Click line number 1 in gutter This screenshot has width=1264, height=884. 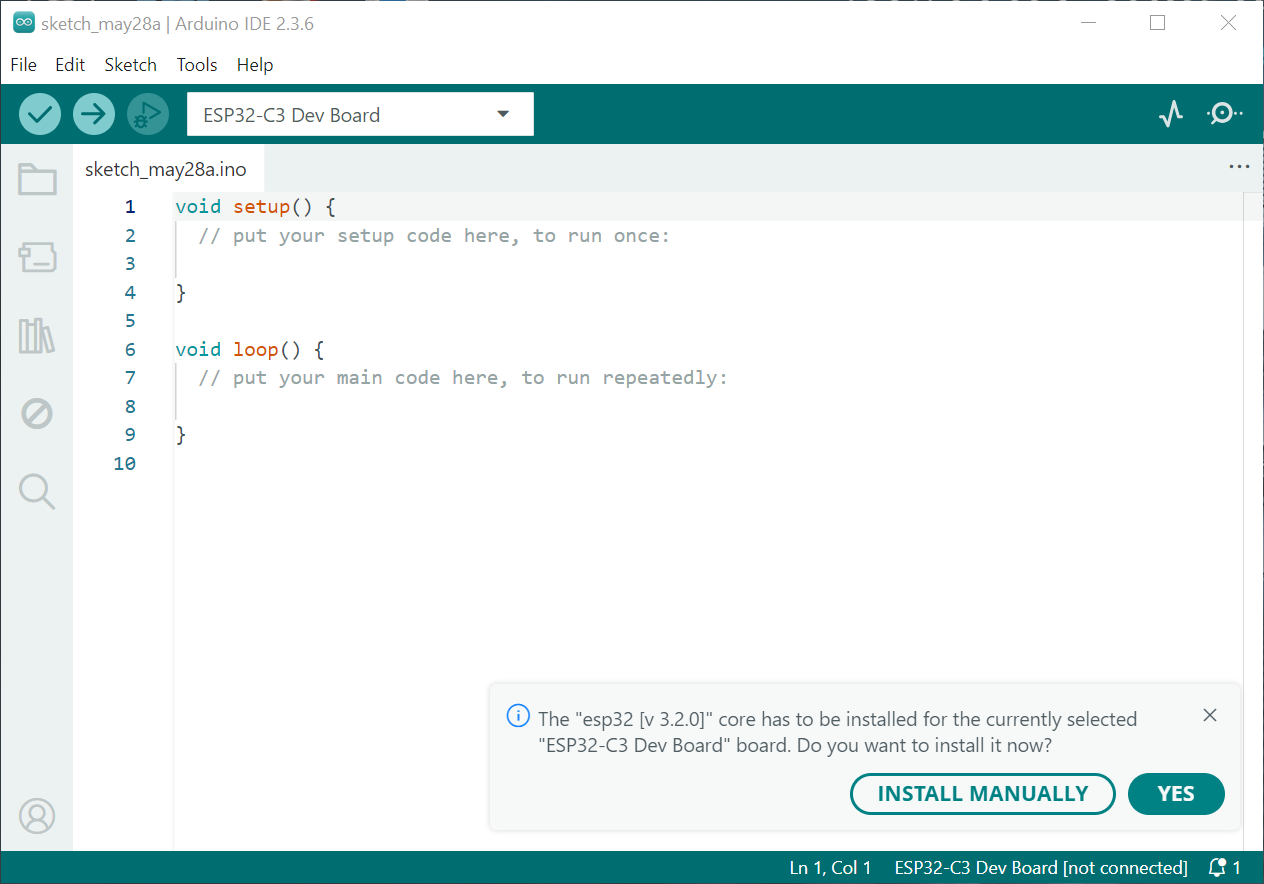130,207
